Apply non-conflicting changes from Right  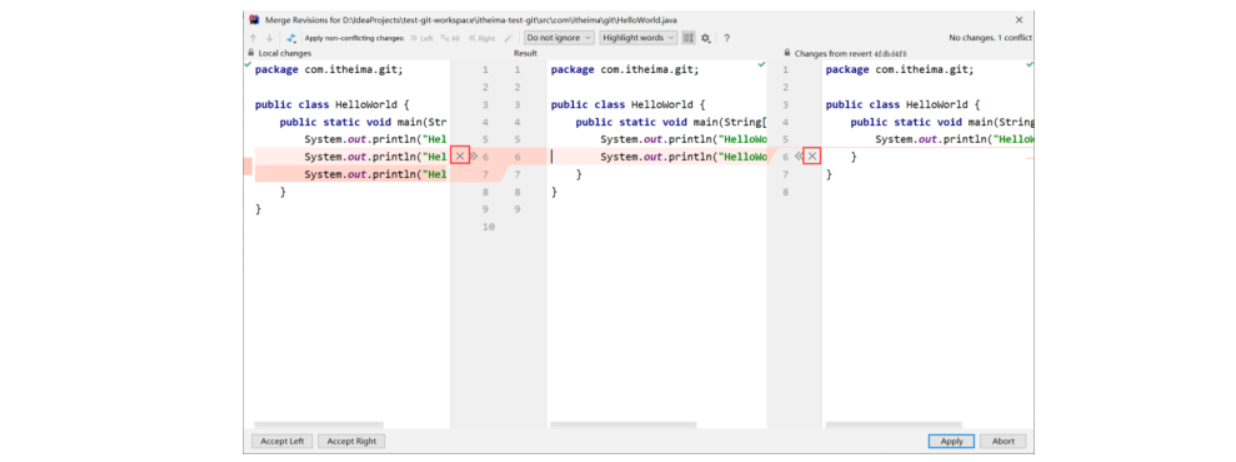click(x=482, y=38)
